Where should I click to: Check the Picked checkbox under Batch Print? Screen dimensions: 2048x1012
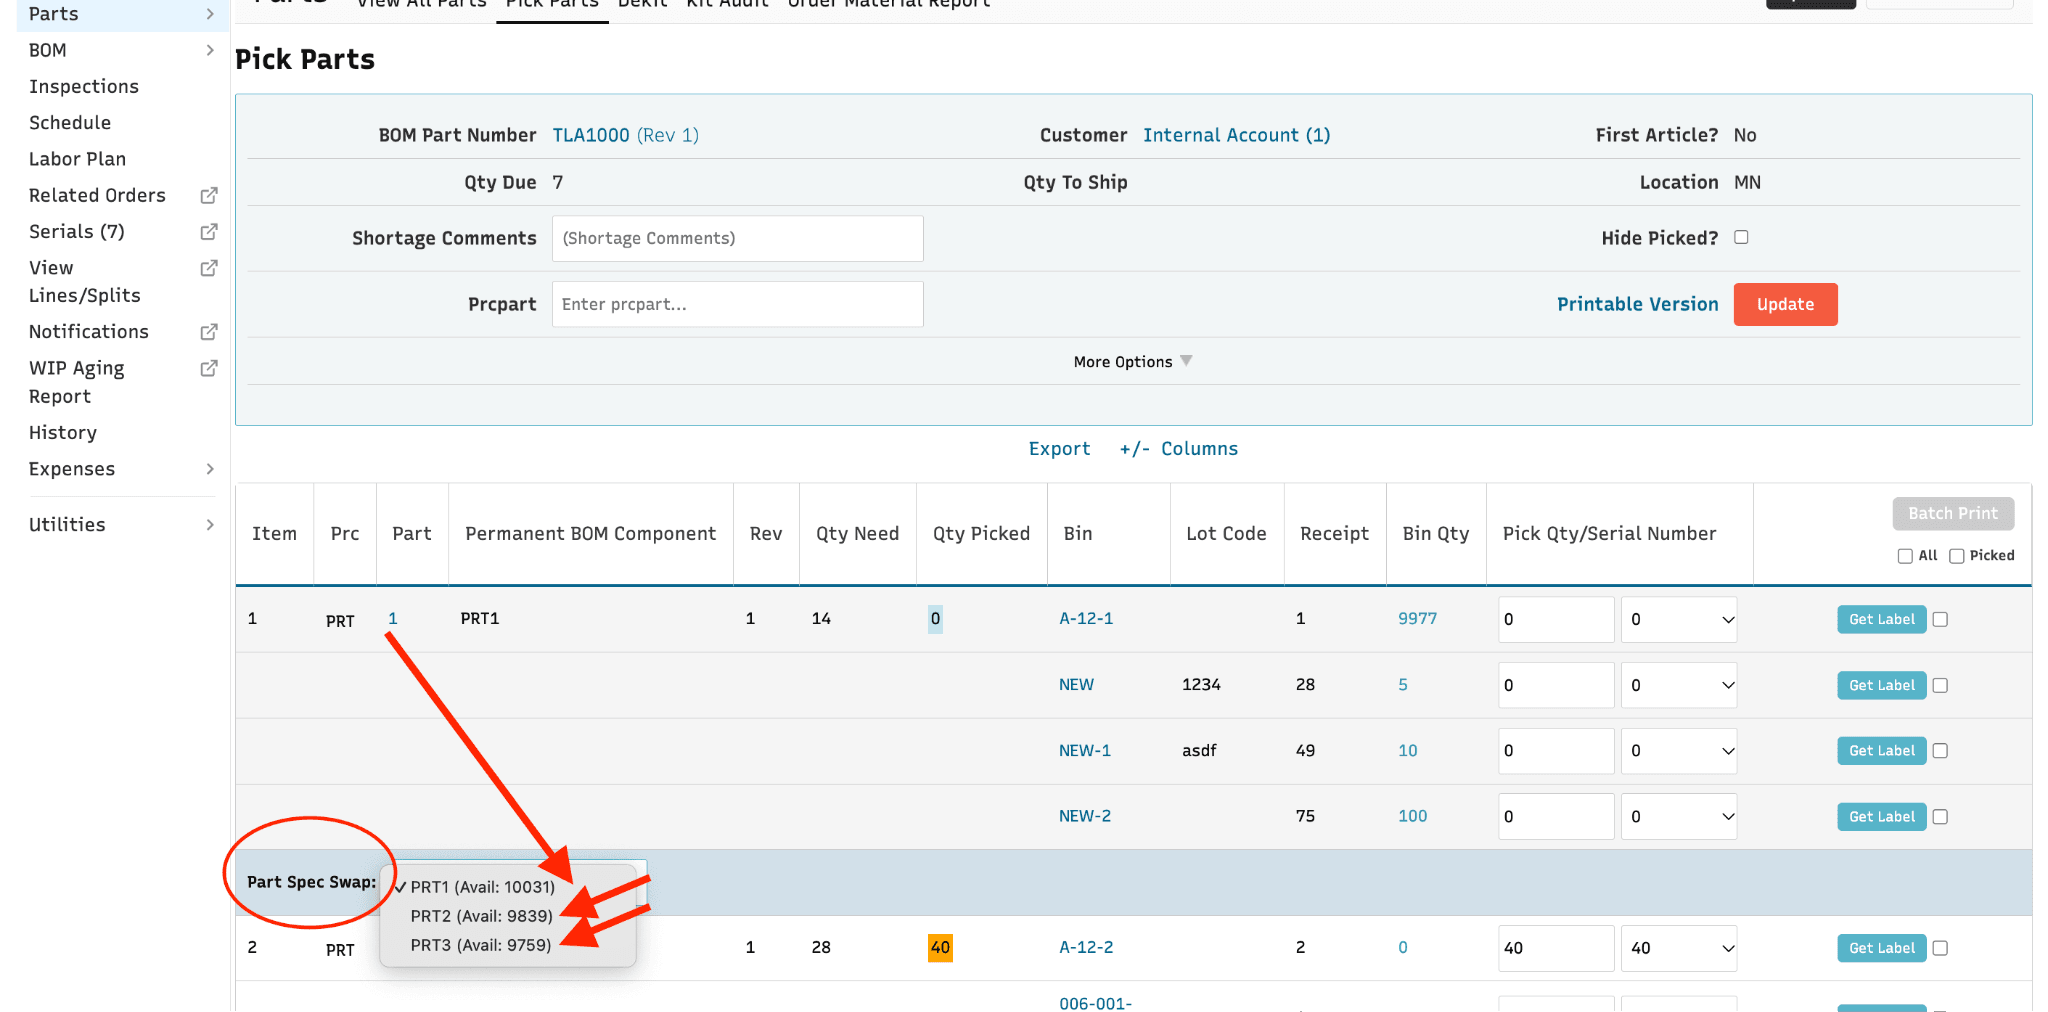pyautogui.click(x=1957, y=556)
